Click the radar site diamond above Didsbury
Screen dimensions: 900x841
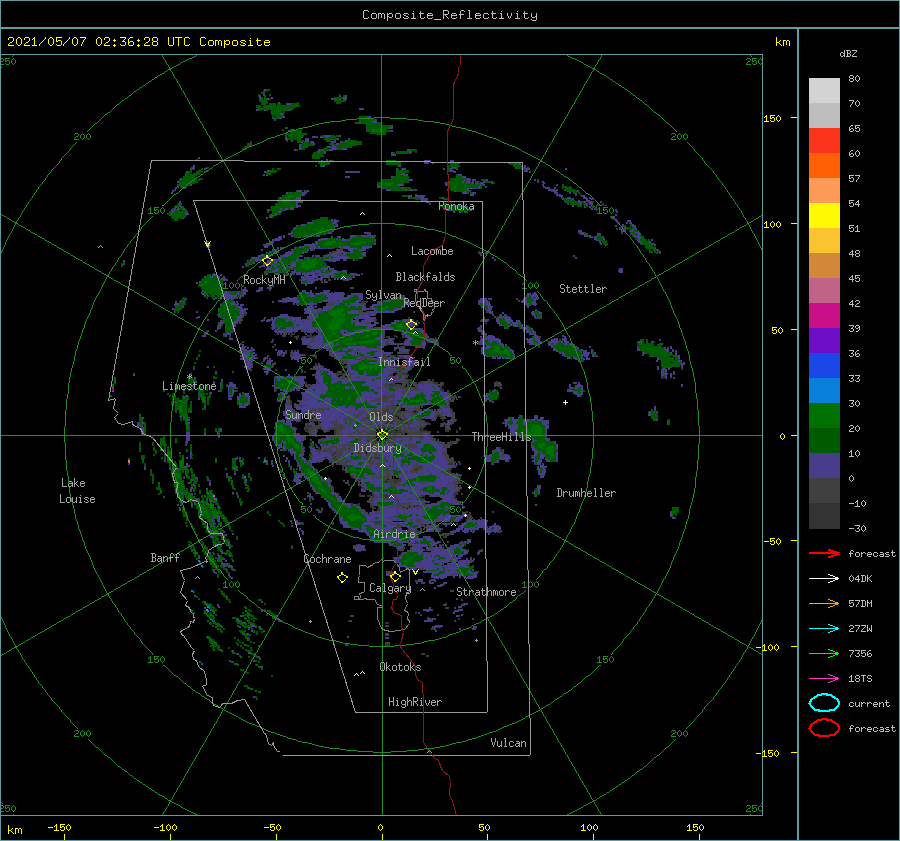click(382, 435)
